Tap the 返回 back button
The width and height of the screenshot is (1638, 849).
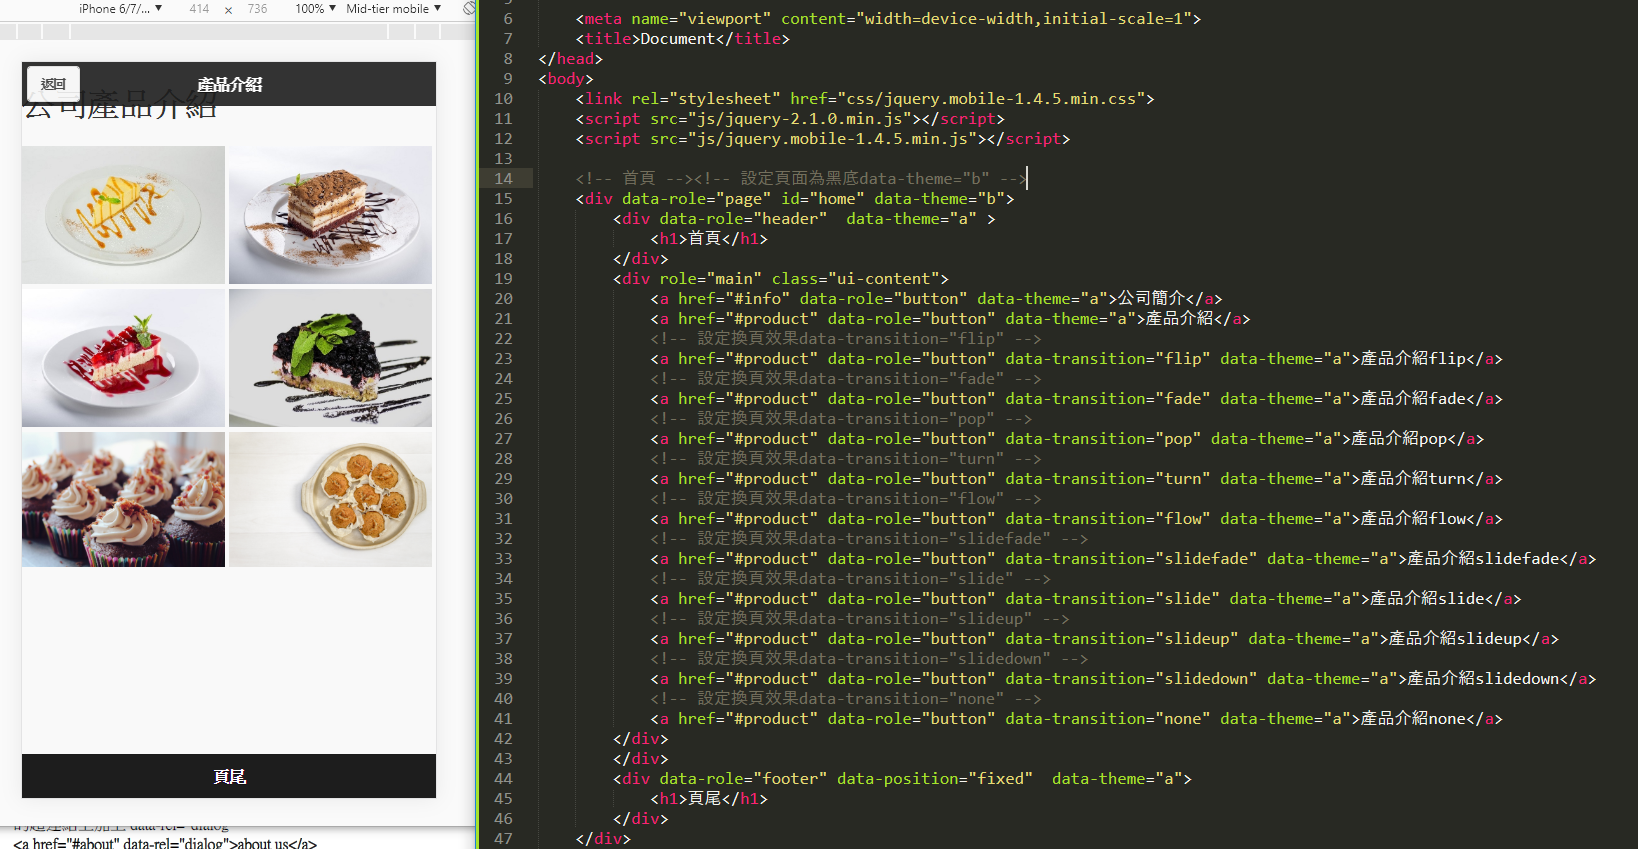53,85
